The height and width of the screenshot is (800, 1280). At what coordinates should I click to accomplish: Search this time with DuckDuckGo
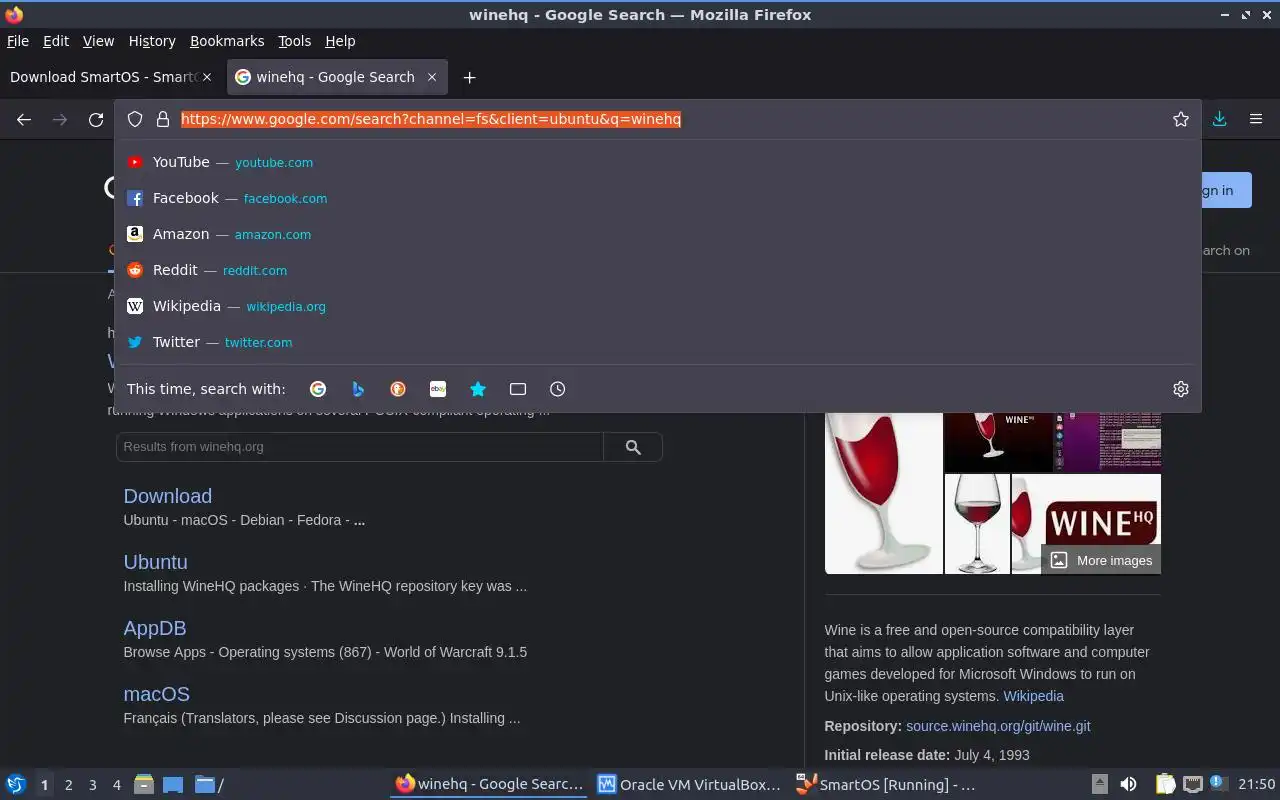[x=398, y=389]
